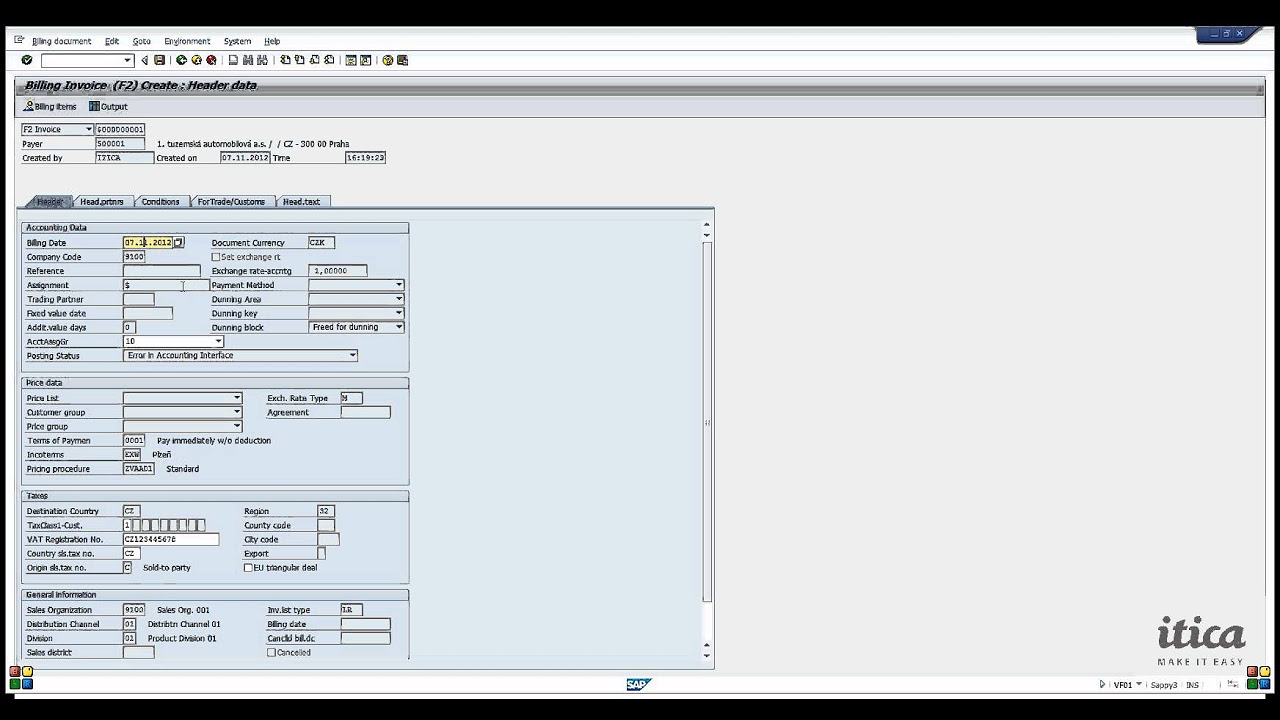Image resolution: width=1280 pixels, height=720 pixels.
Task: Open the Customer group dropdown
Action: pos(237,412)
